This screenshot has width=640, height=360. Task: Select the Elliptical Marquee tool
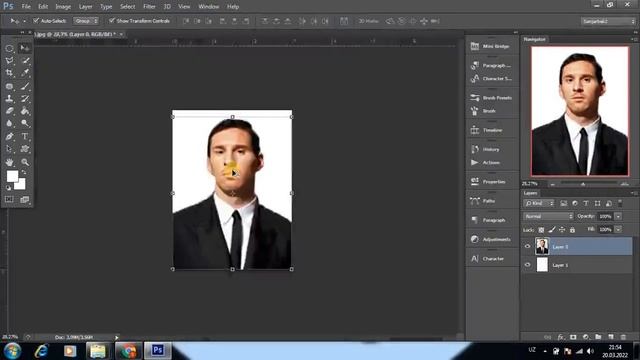pos(9,48)
